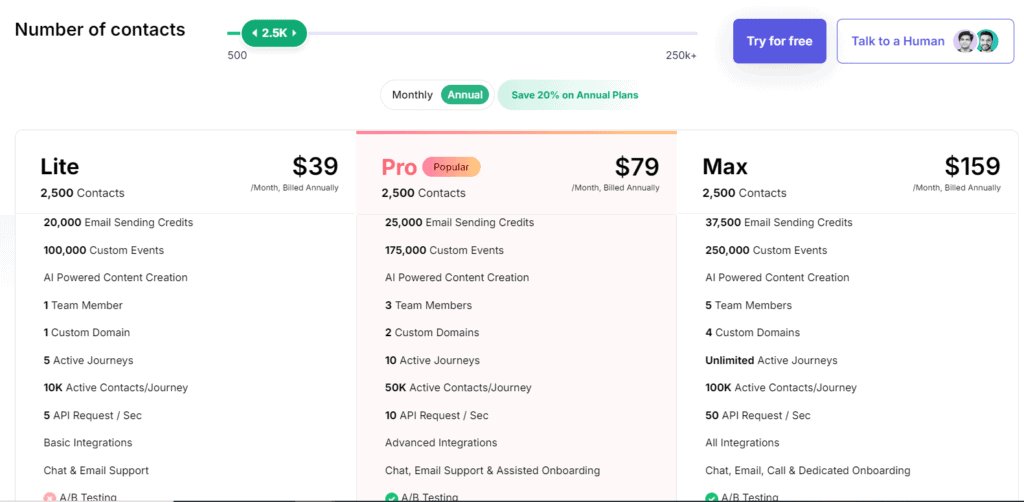Switch billing to Monthly

[412, 95]
